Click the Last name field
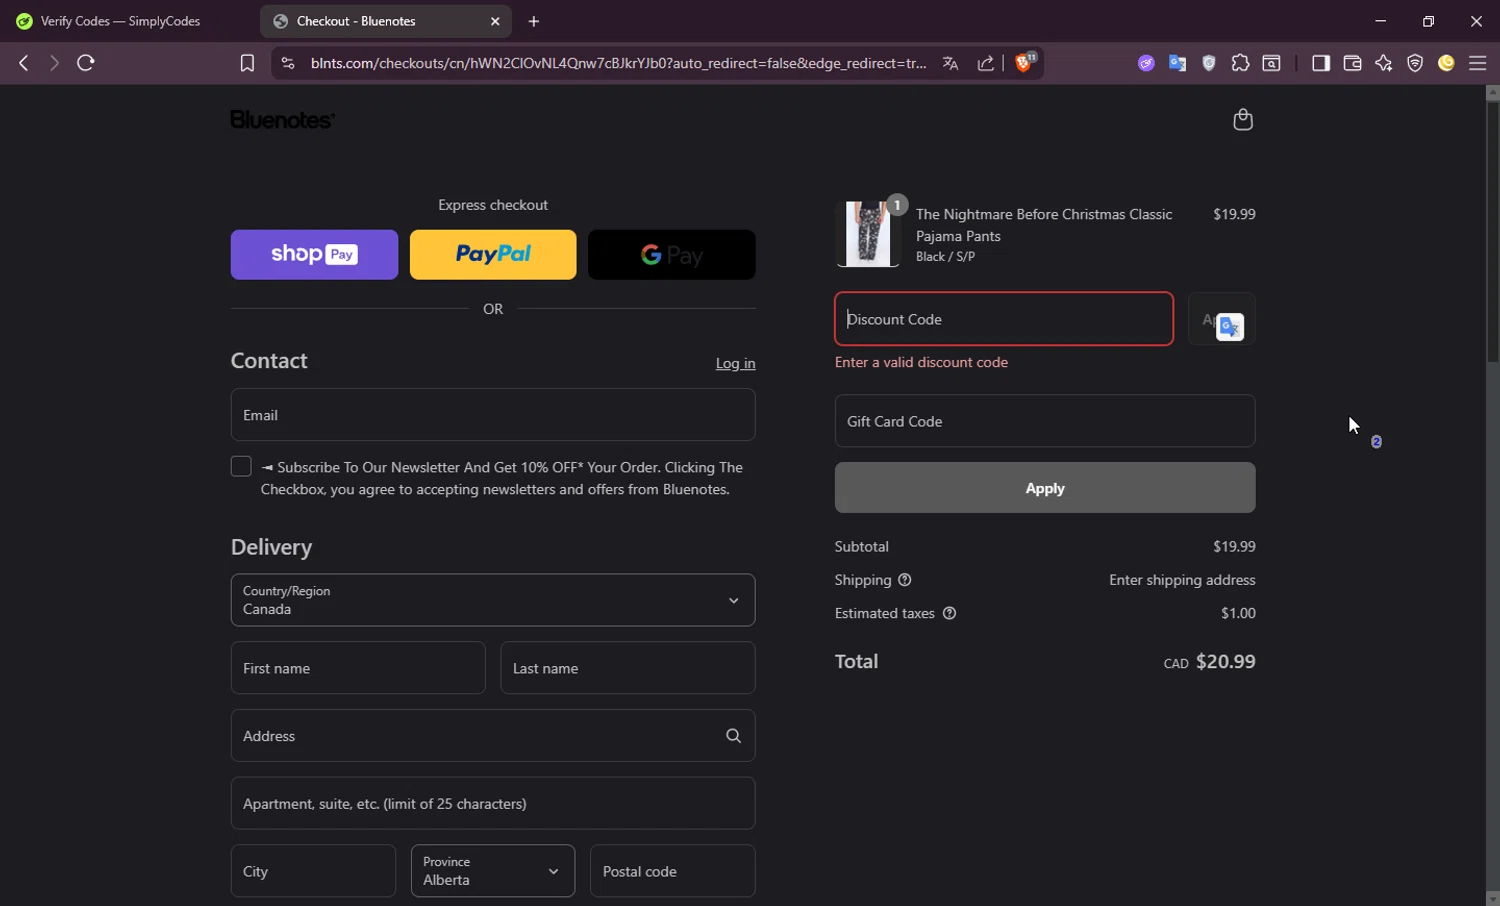The height and width of the screenshot is (906, 1500). coord(628,668)
